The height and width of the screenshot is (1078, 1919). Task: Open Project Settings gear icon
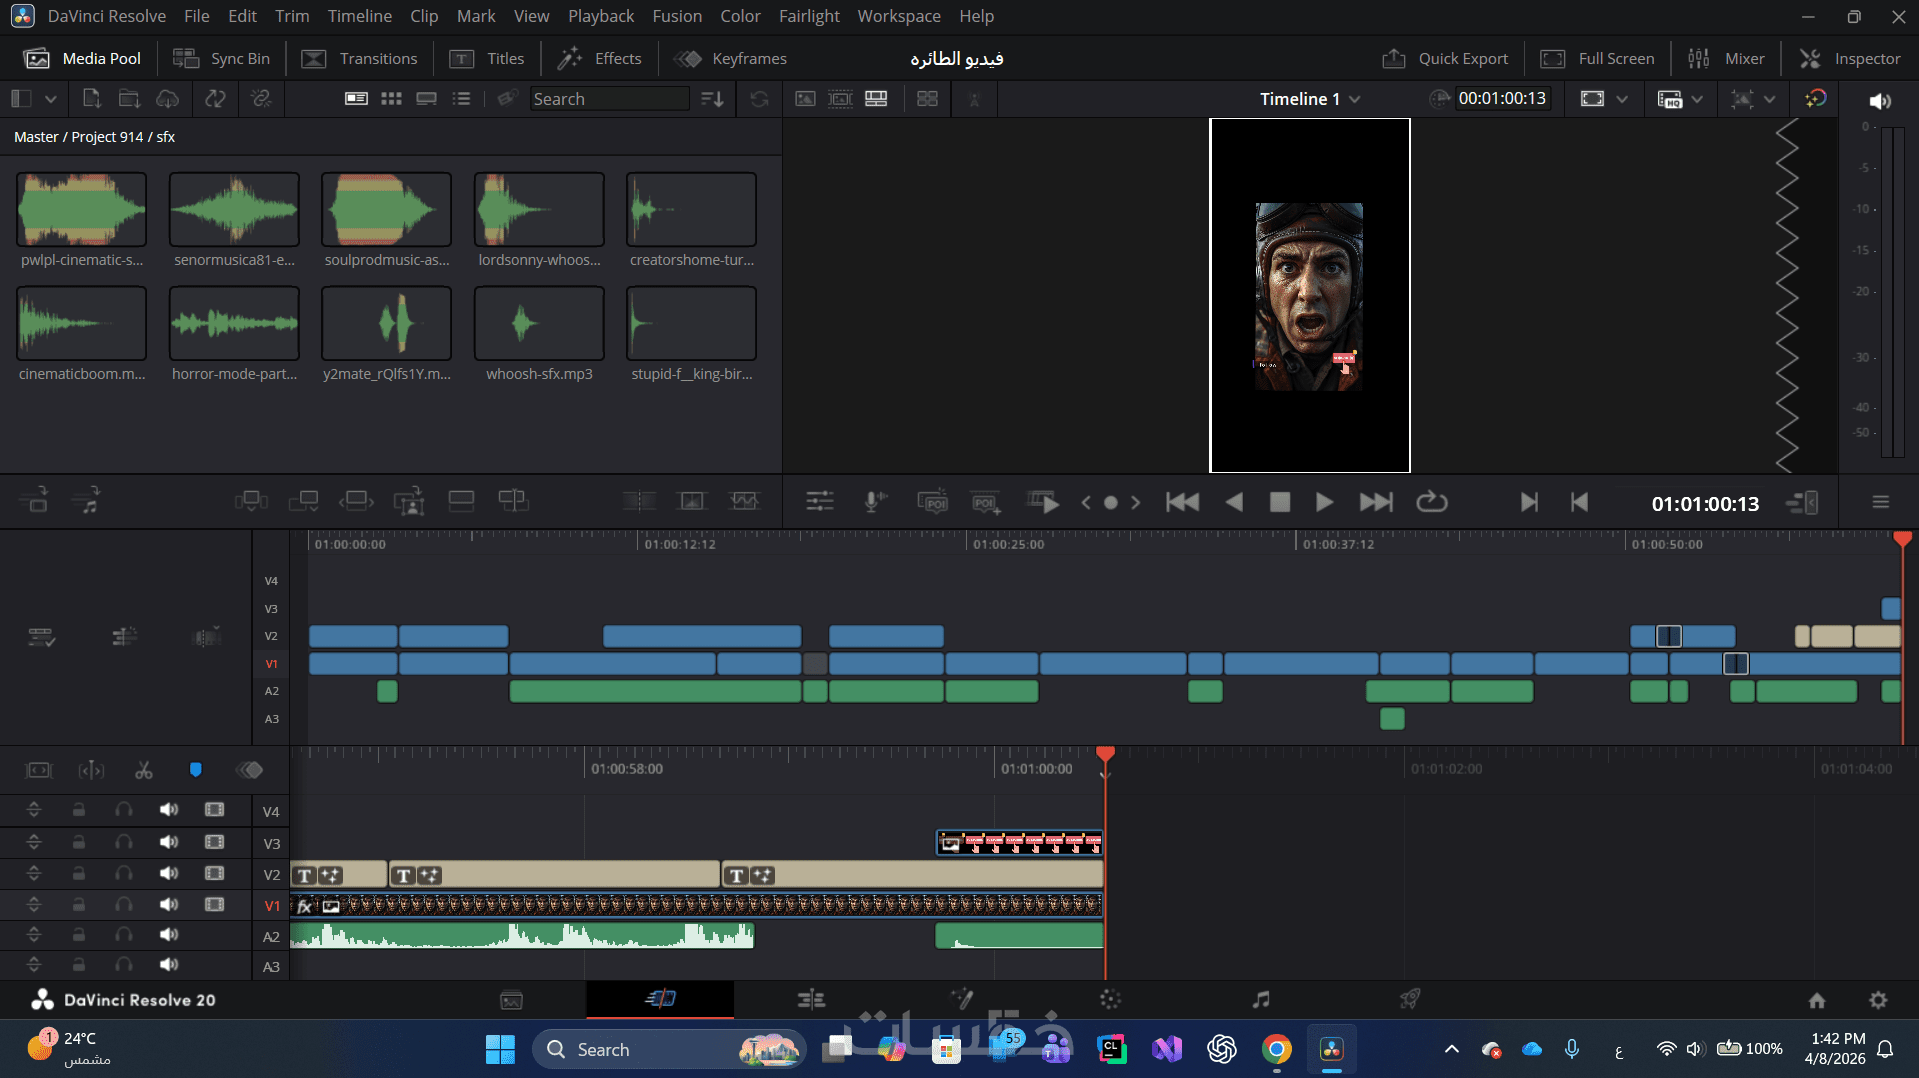click(x=1878, y=1000)
